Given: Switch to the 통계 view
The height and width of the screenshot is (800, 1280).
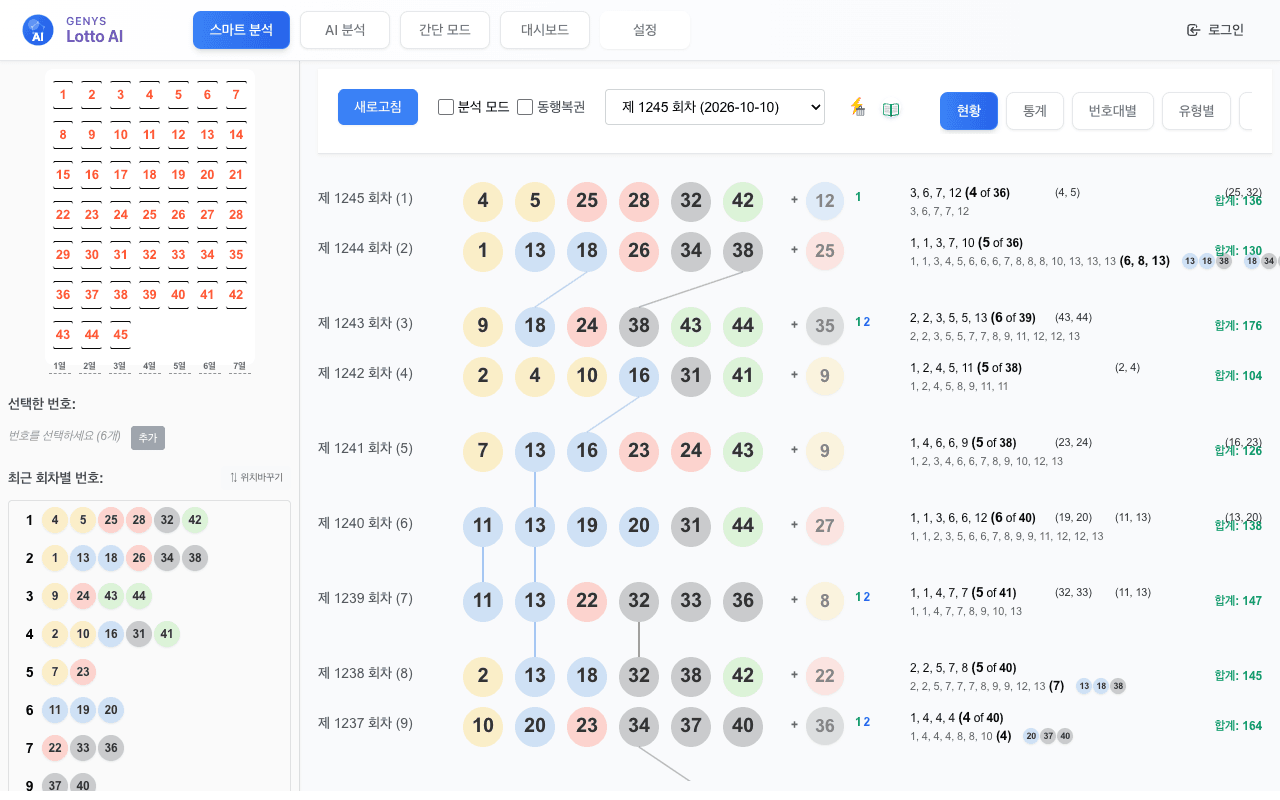Looking at the screenshot, I should (x=1035, y=111).
